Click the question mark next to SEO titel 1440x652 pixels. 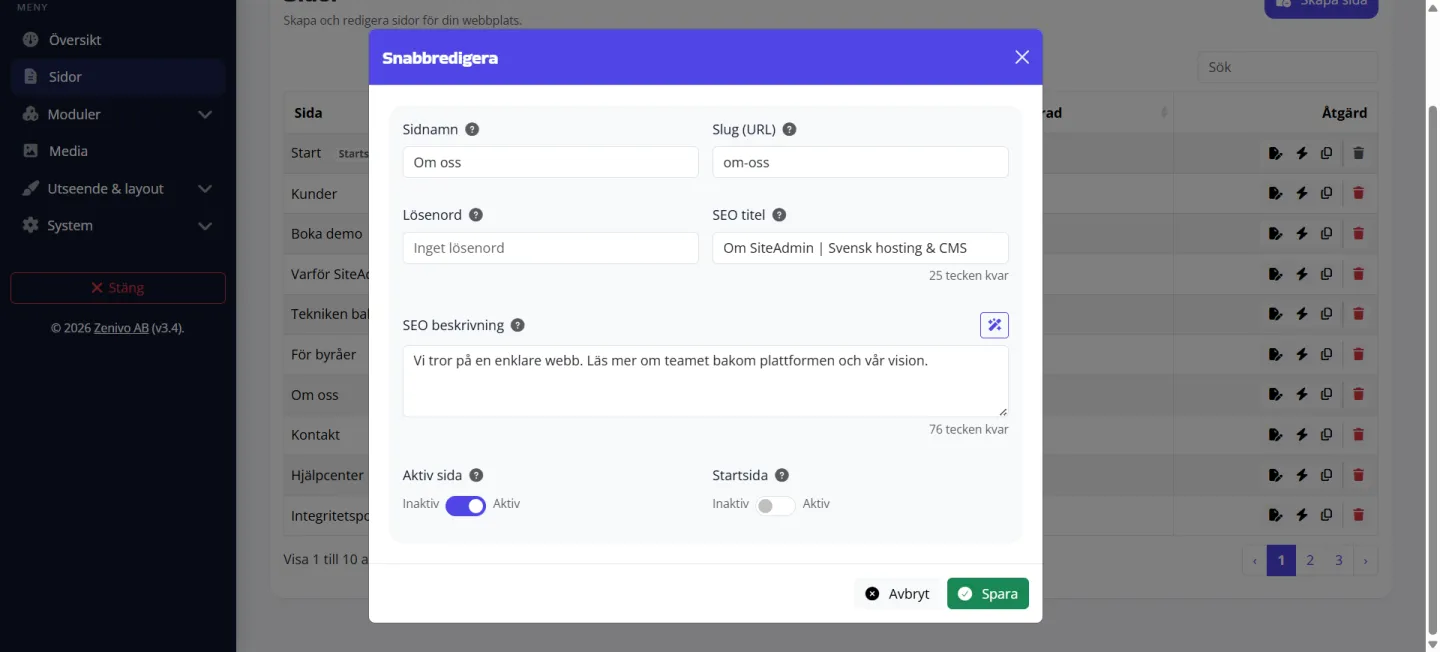coord(779,215)
